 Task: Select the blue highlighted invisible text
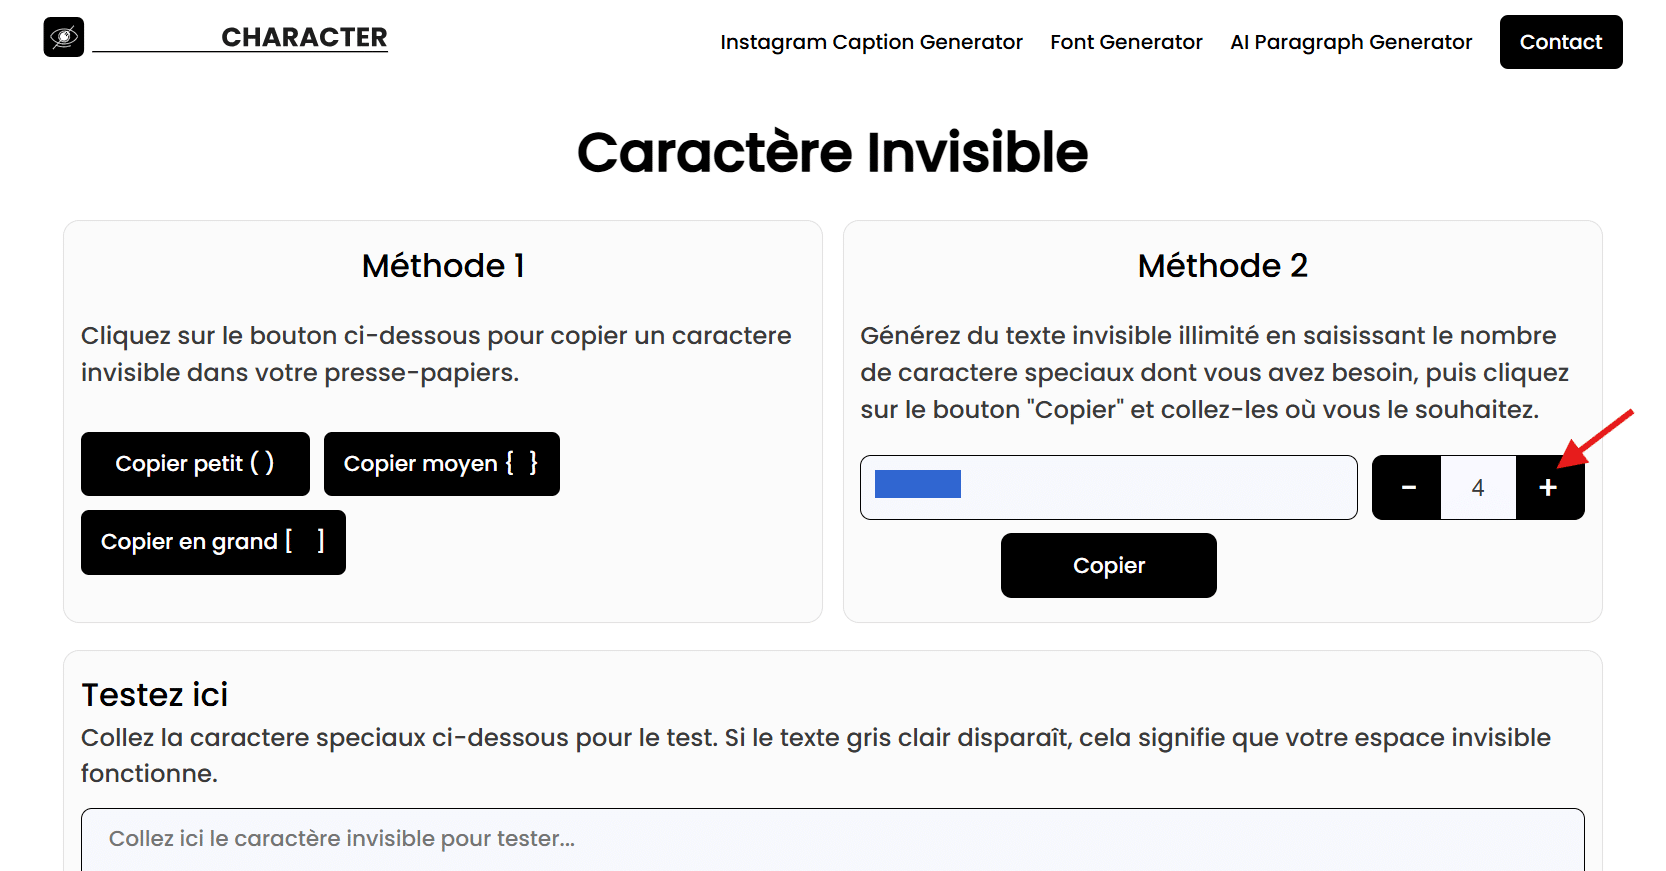tap(918, 483)
